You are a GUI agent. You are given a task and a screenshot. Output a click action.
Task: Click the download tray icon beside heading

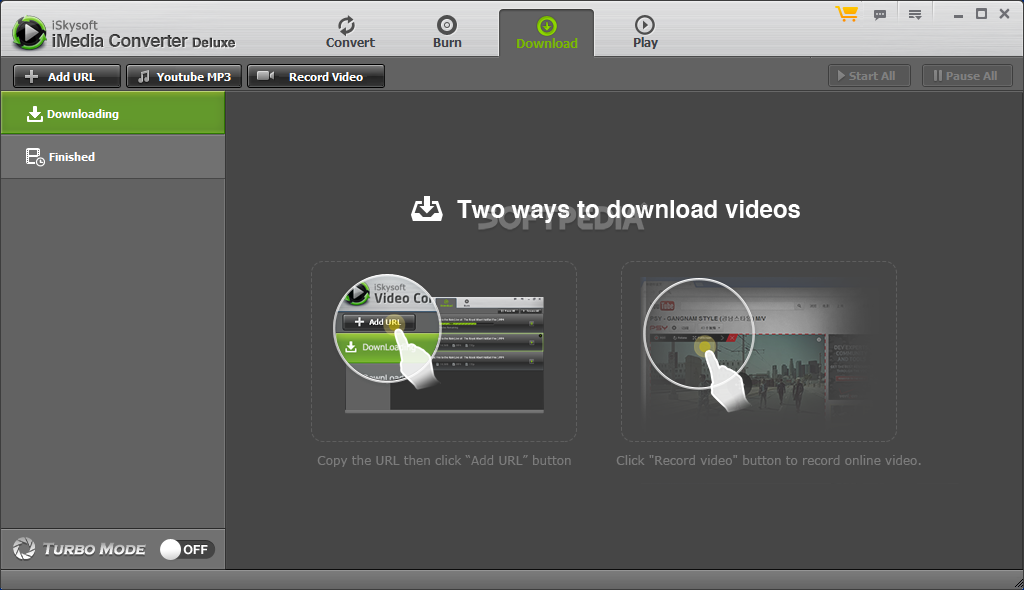click(426, 209)
